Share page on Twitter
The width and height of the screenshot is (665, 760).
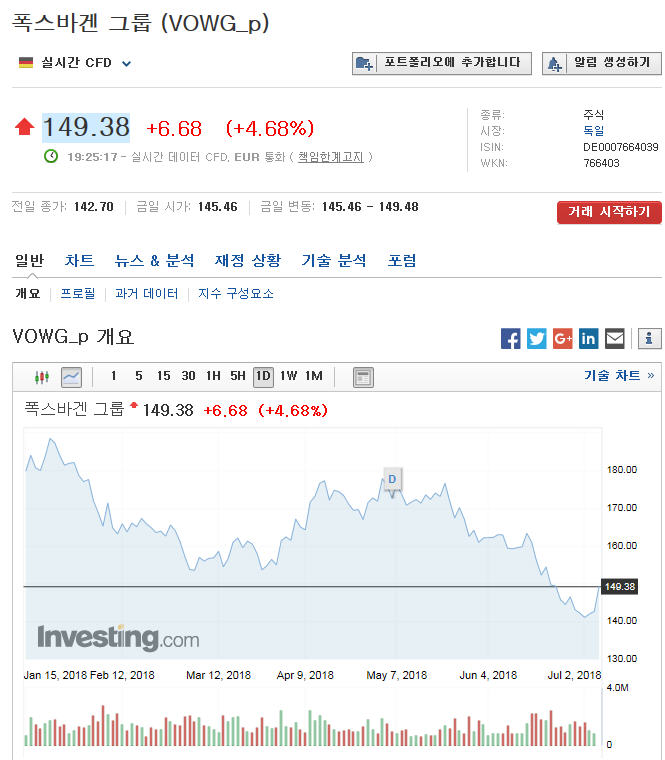(x=537, y=339)
